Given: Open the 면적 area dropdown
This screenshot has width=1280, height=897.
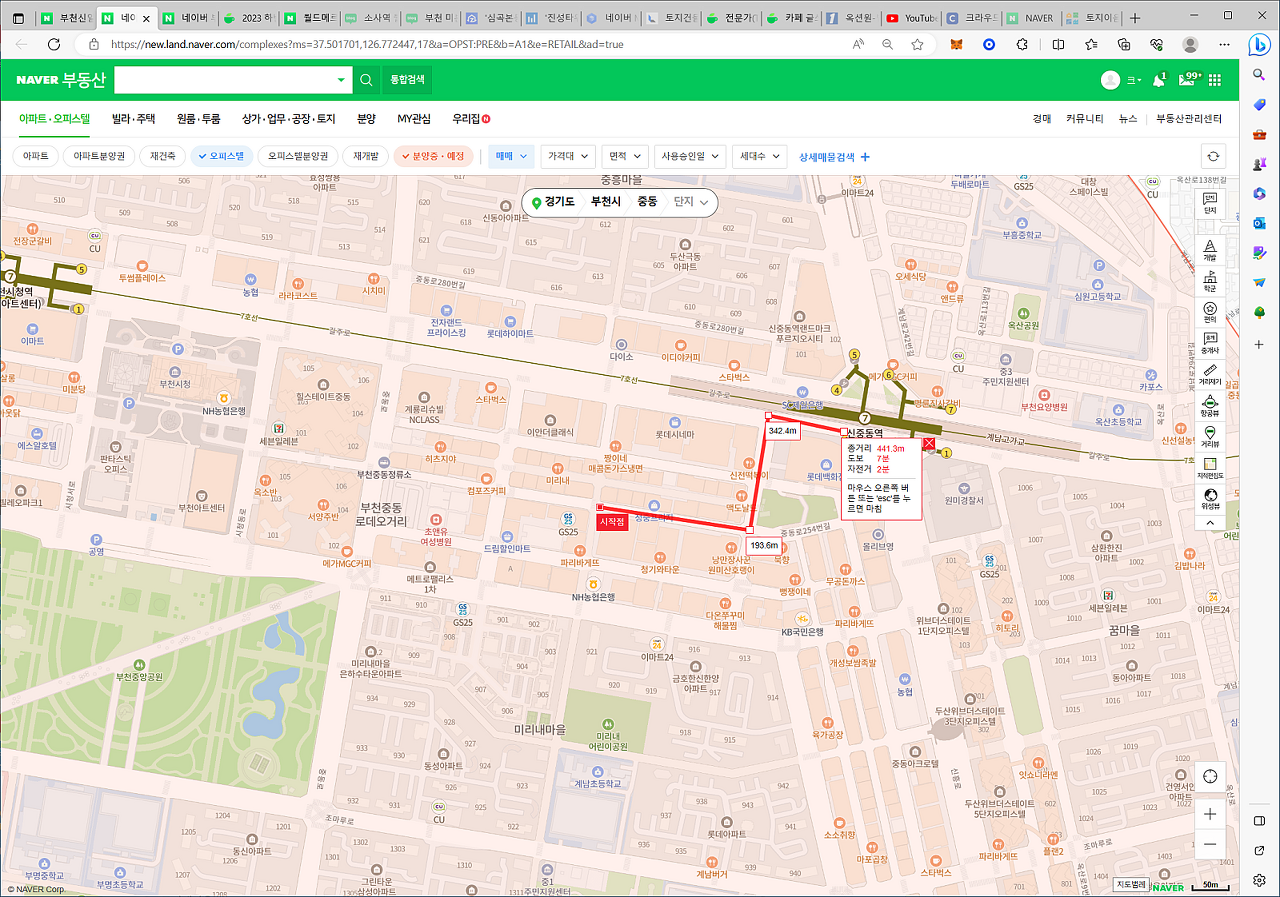Looking at the screenshot, I should [x=625, y=156].
